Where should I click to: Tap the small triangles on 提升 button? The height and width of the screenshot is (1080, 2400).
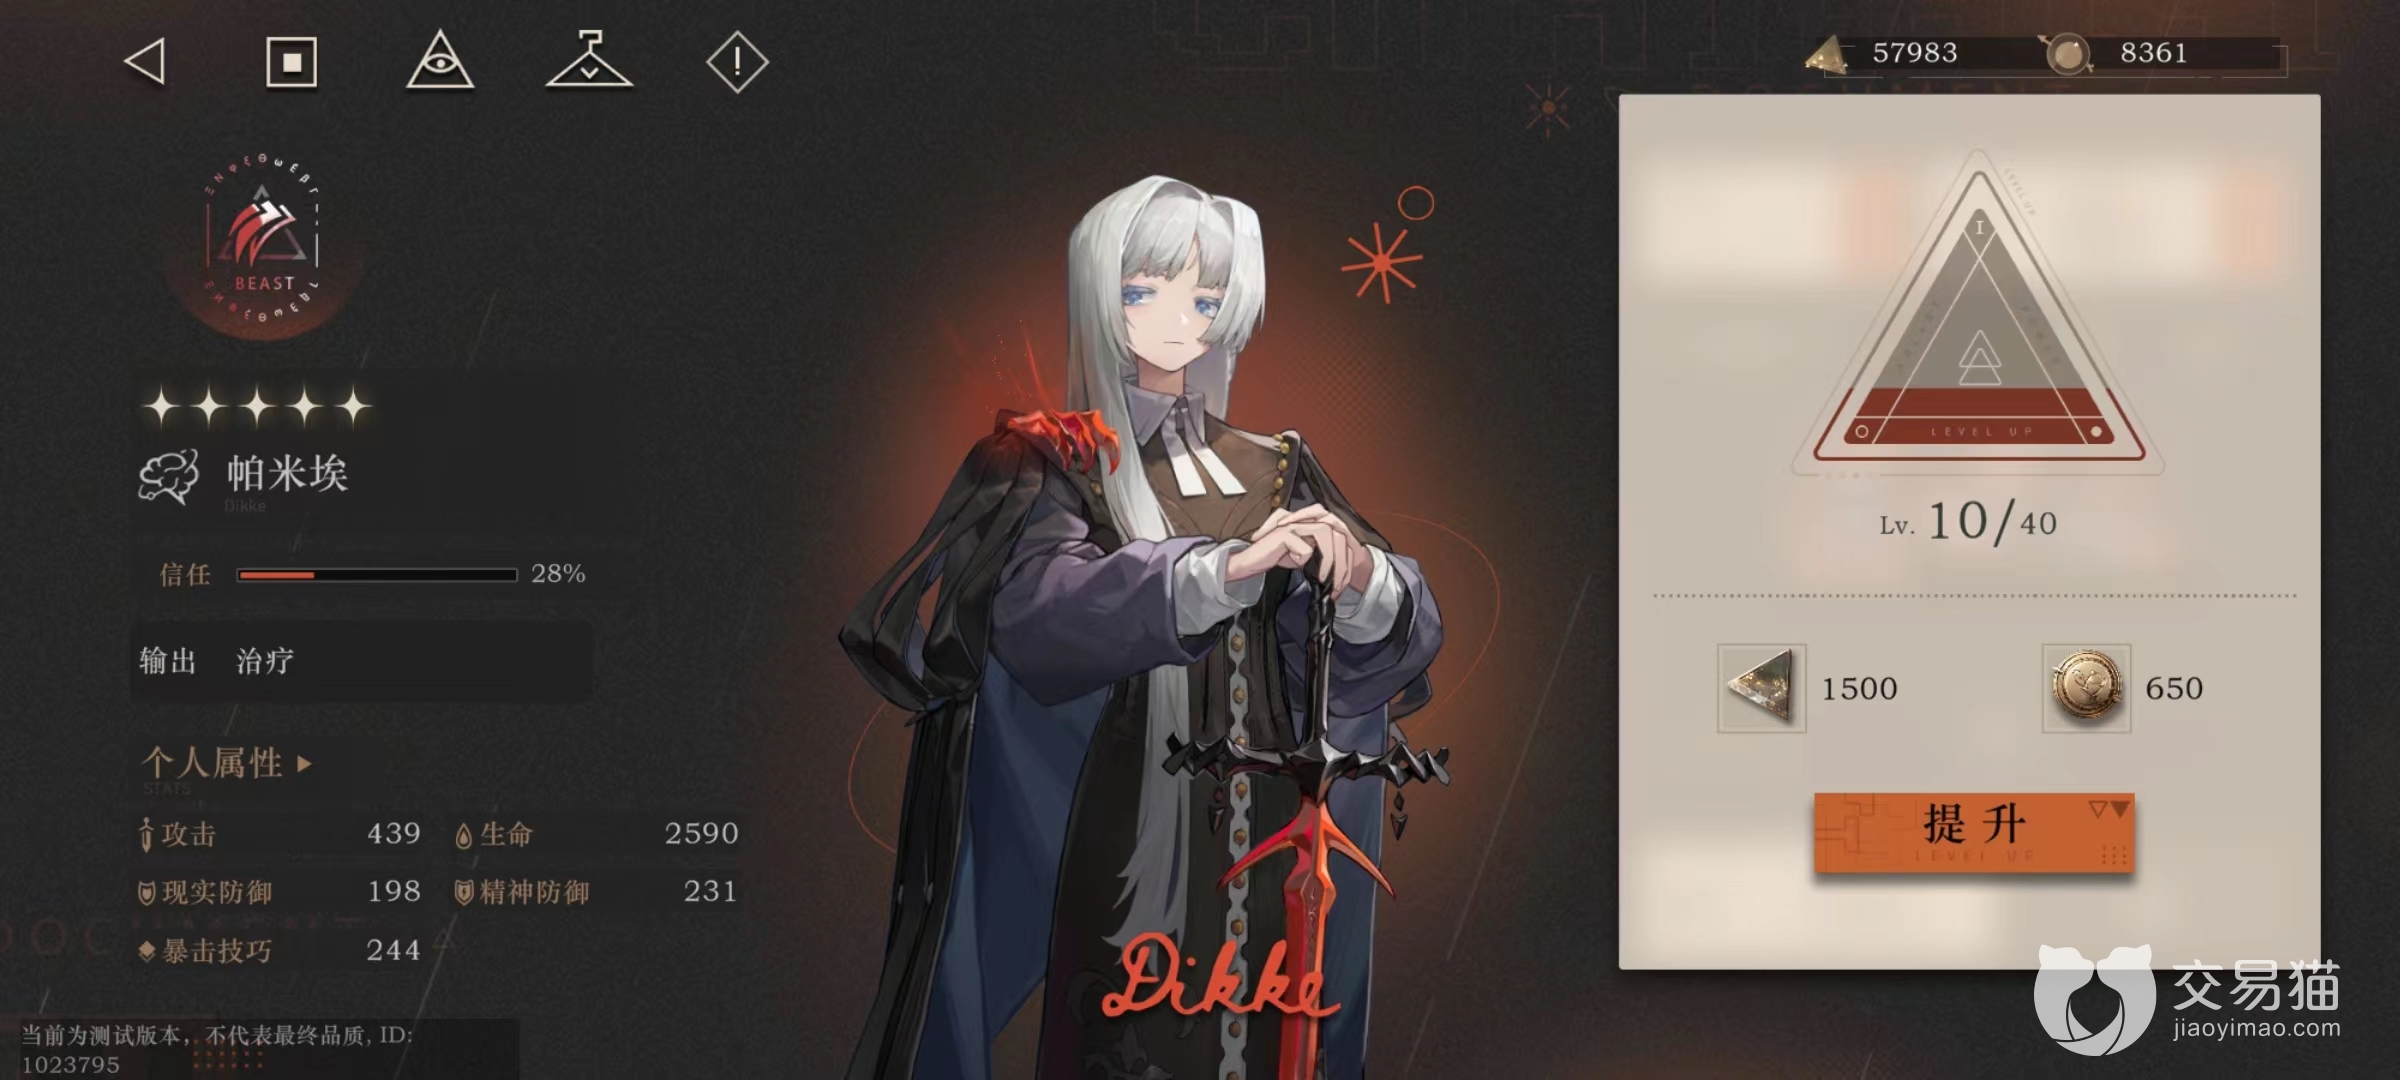coord(2108,809)
